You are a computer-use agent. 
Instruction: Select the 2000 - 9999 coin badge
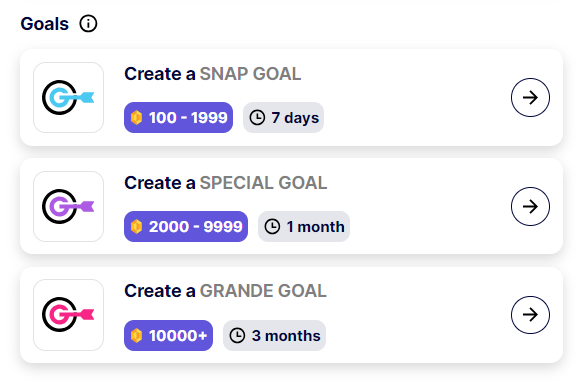186,226
